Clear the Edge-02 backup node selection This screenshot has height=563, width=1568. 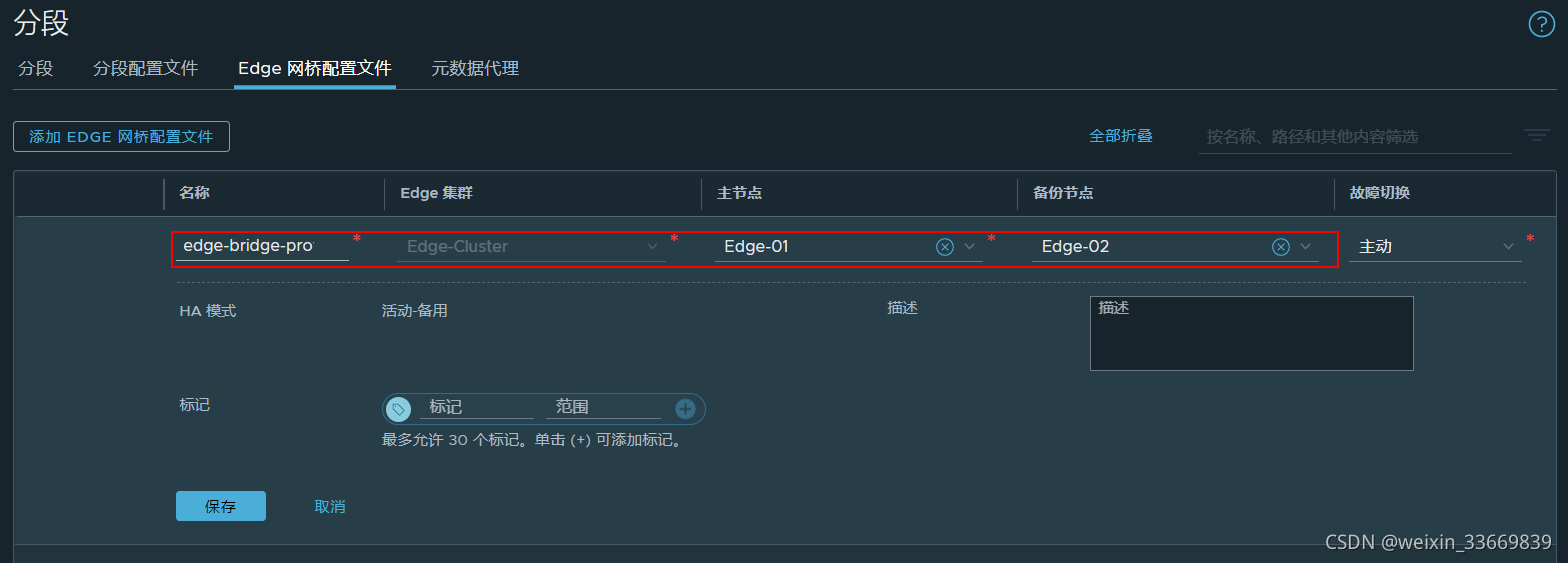(x=1280, y=247)
